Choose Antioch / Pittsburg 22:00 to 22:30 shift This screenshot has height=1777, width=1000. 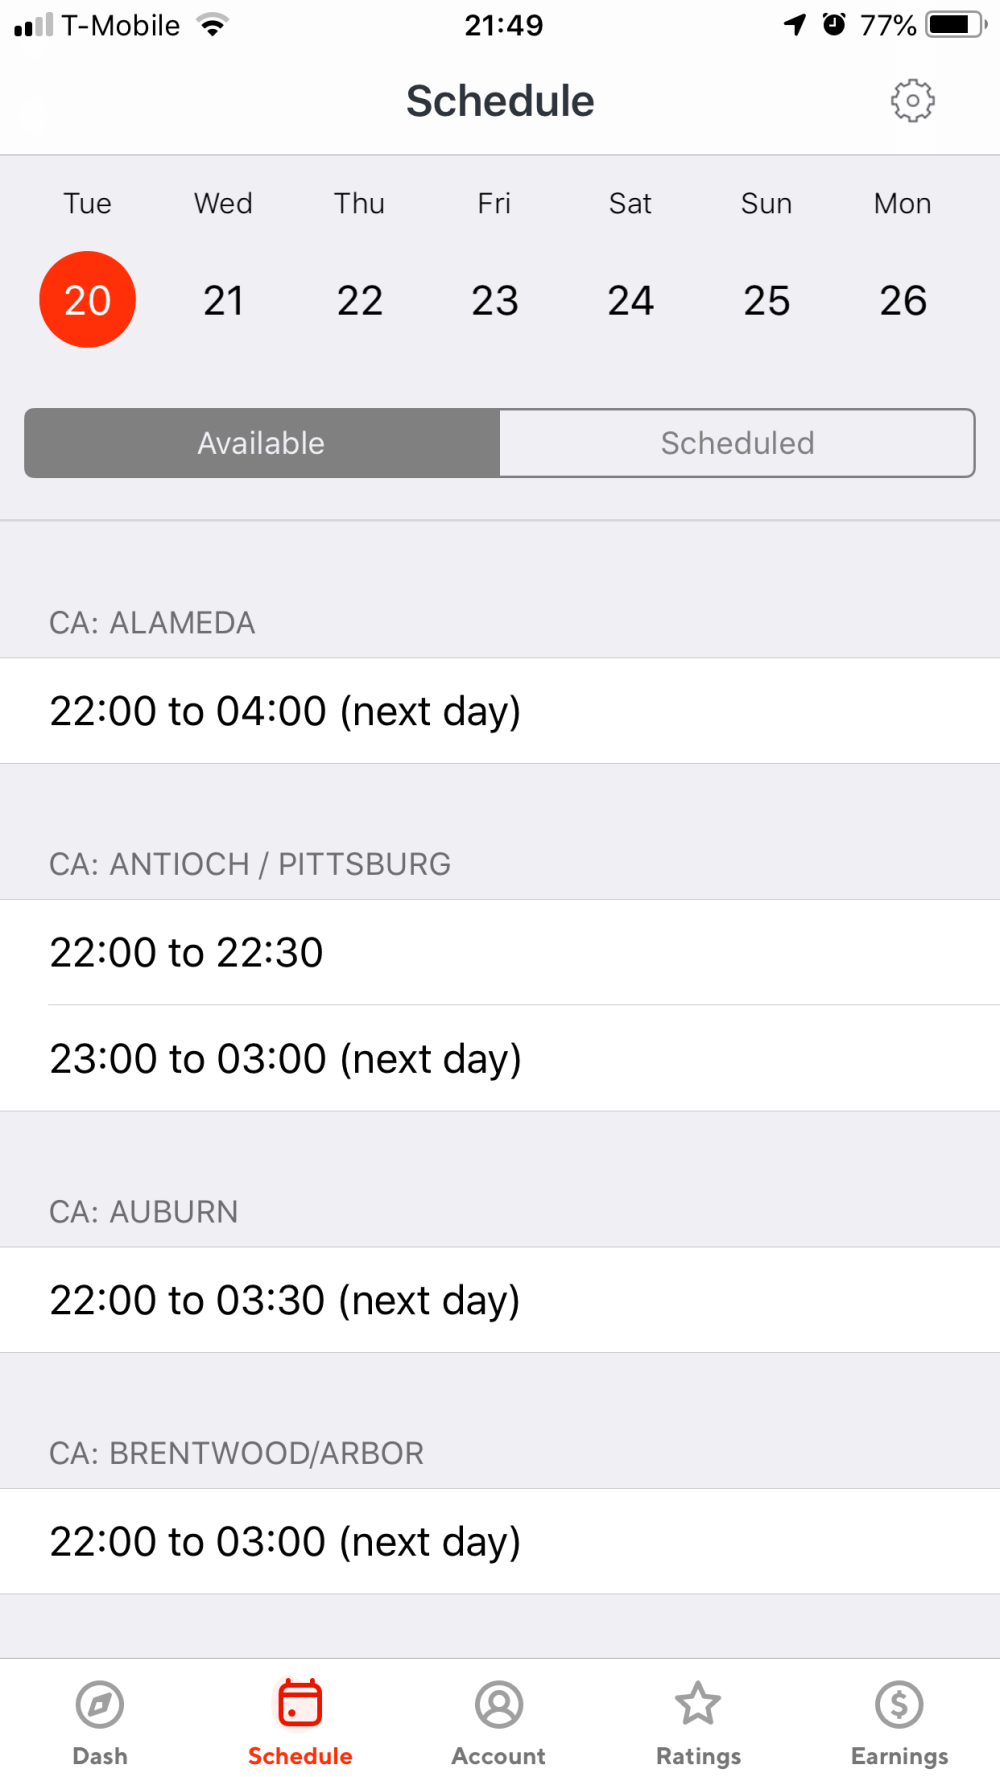(x=500, y=952)
